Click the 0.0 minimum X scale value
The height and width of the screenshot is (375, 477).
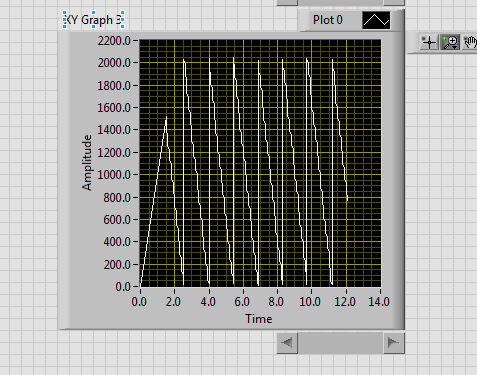coord(139,302)
